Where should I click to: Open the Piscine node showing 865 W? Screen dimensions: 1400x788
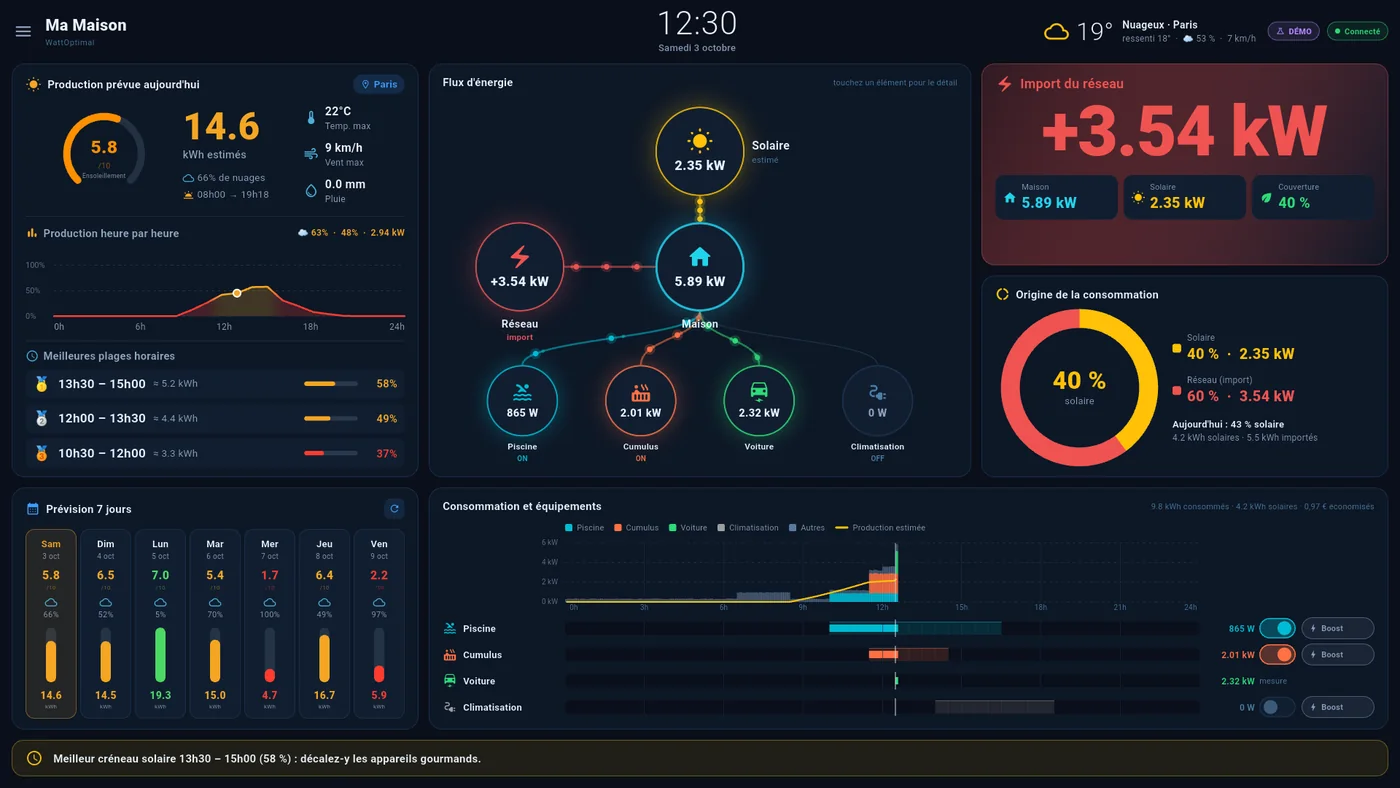(x=522, y=401)
